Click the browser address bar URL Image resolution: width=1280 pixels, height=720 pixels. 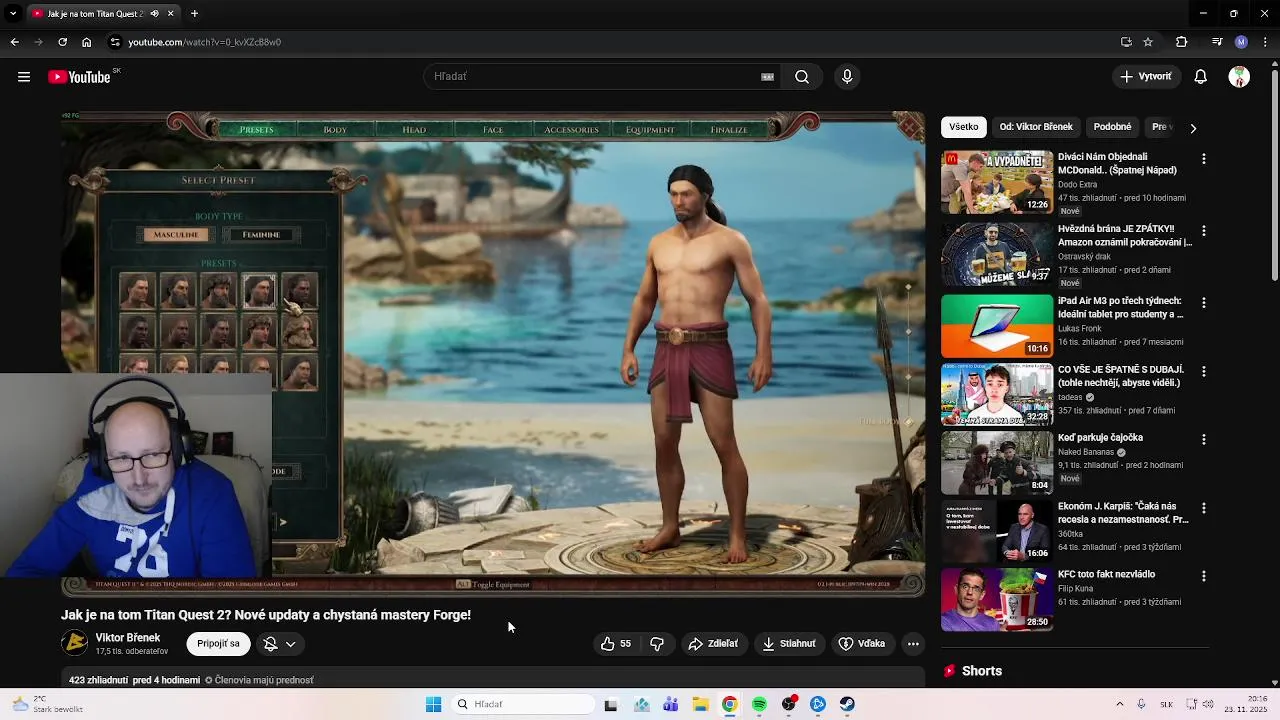pyautogui.click(x=205, y=42)
